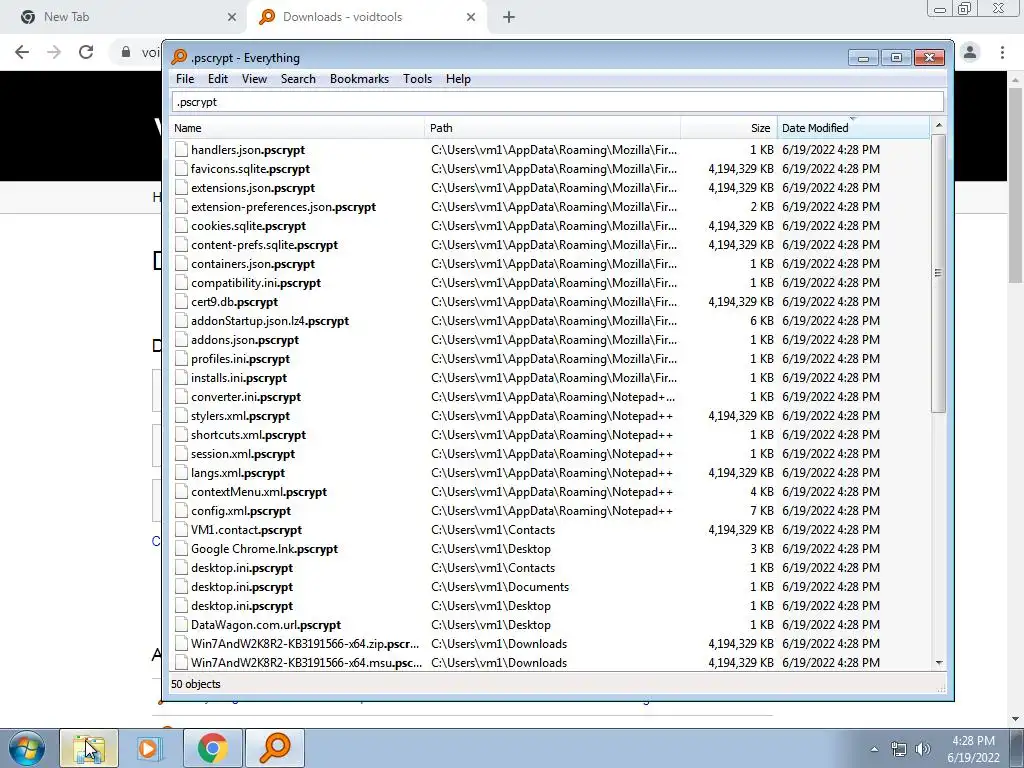Open the Edit menu in Everything
The image size is (1024, 768).
pyautogui.click(x=217, y=79)
